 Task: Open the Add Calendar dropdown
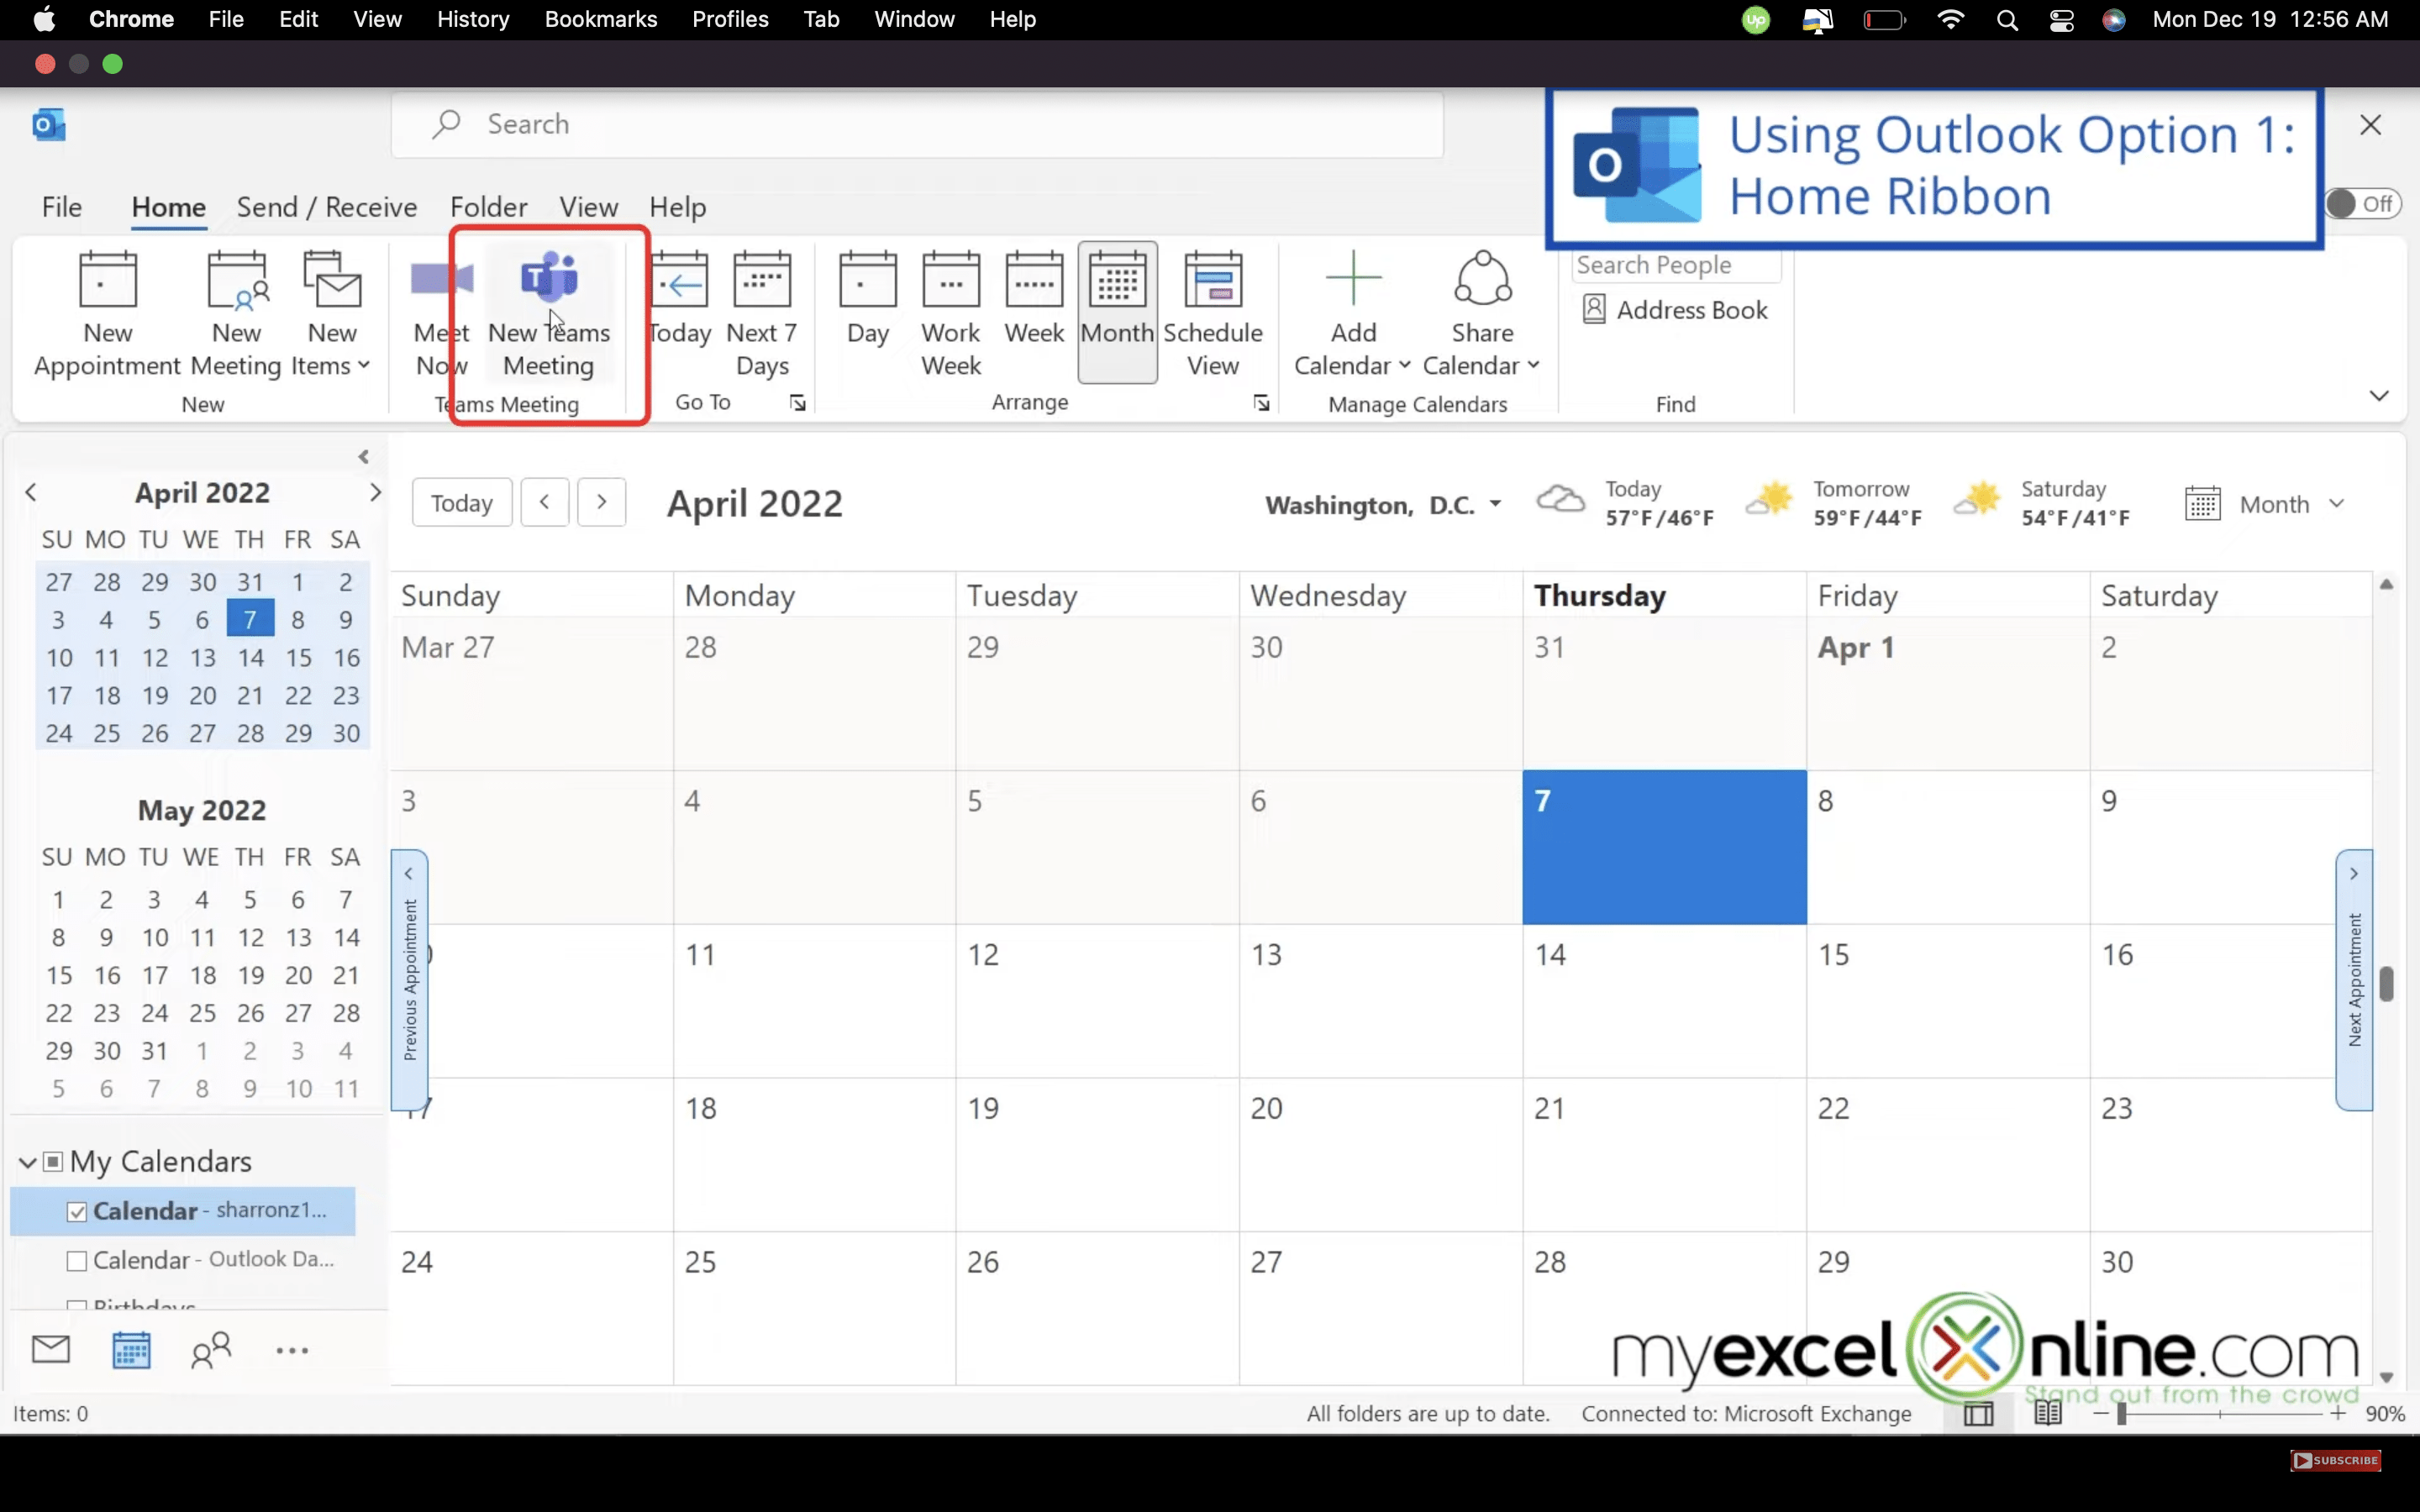1352,313
